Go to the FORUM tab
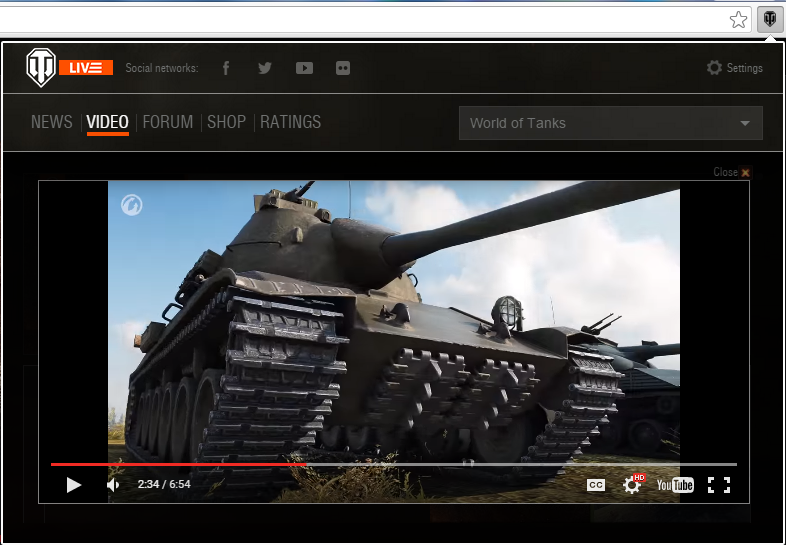Screen dimensions: 786x545 pyautogui.click(x=167, y=122)
